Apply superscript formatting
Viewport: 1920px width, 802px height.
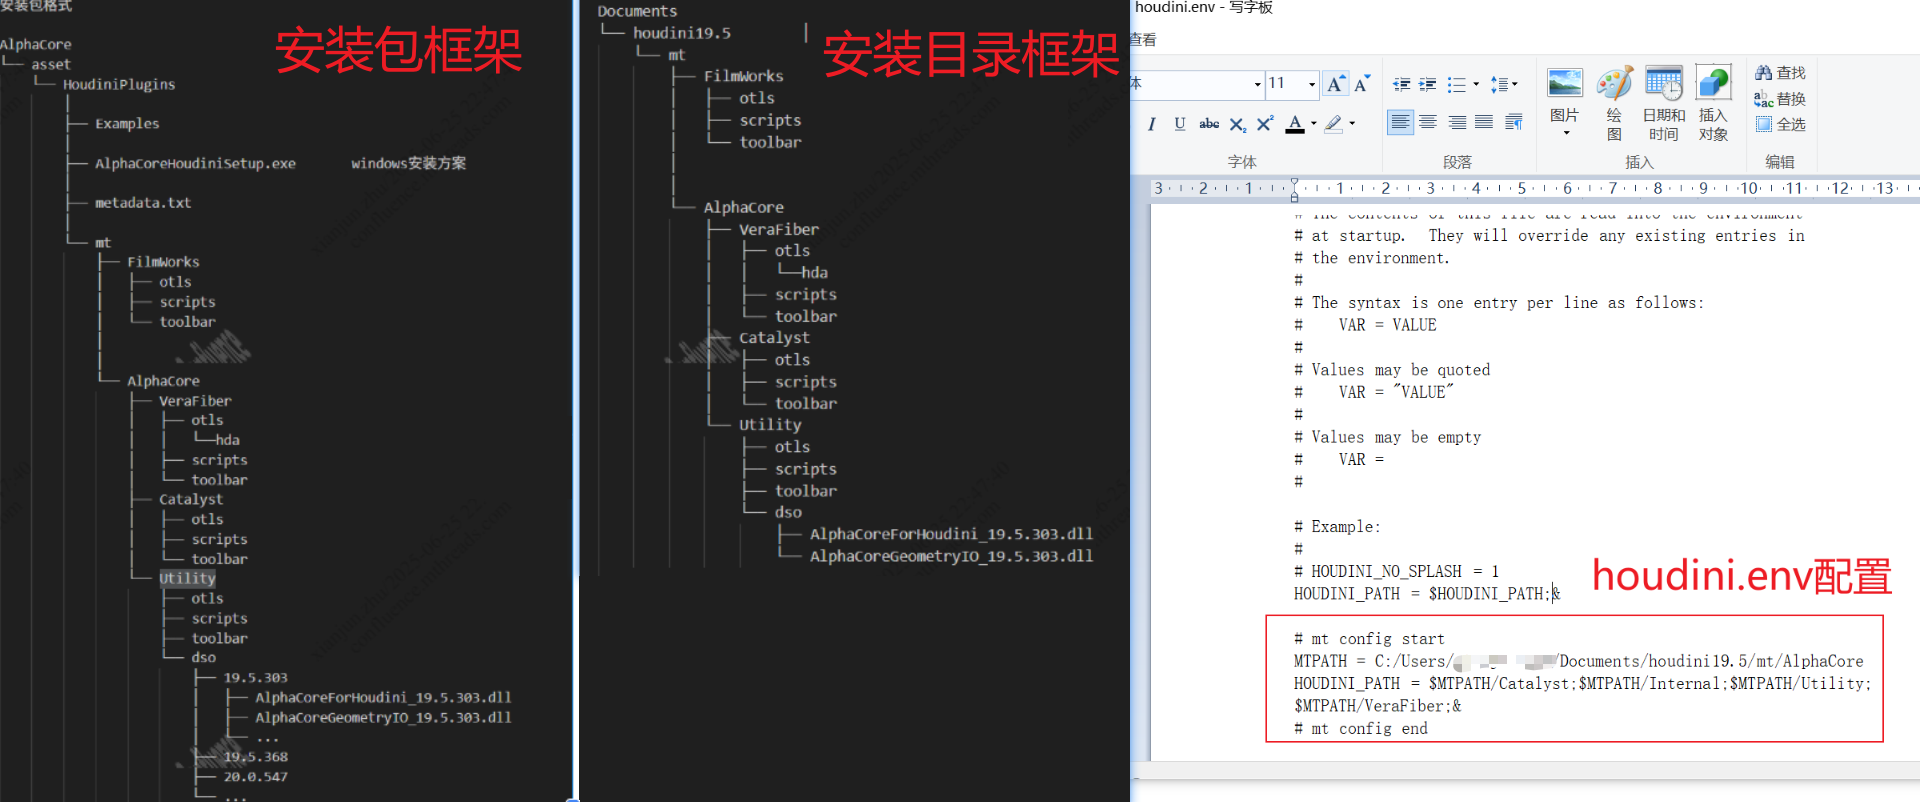[1265, 124]
